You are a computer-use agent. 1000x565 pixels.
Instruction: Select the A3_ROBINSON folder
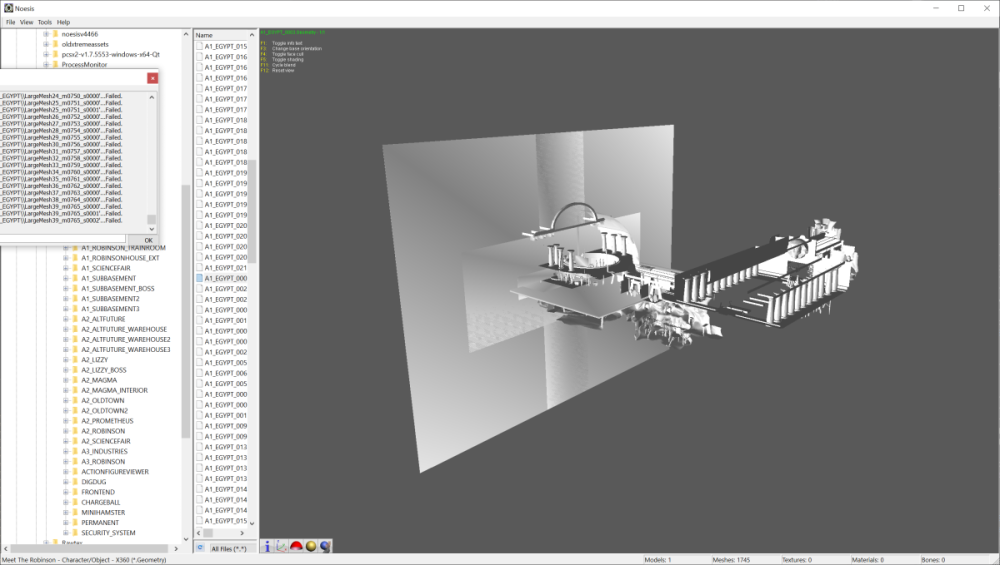[103, 462]
